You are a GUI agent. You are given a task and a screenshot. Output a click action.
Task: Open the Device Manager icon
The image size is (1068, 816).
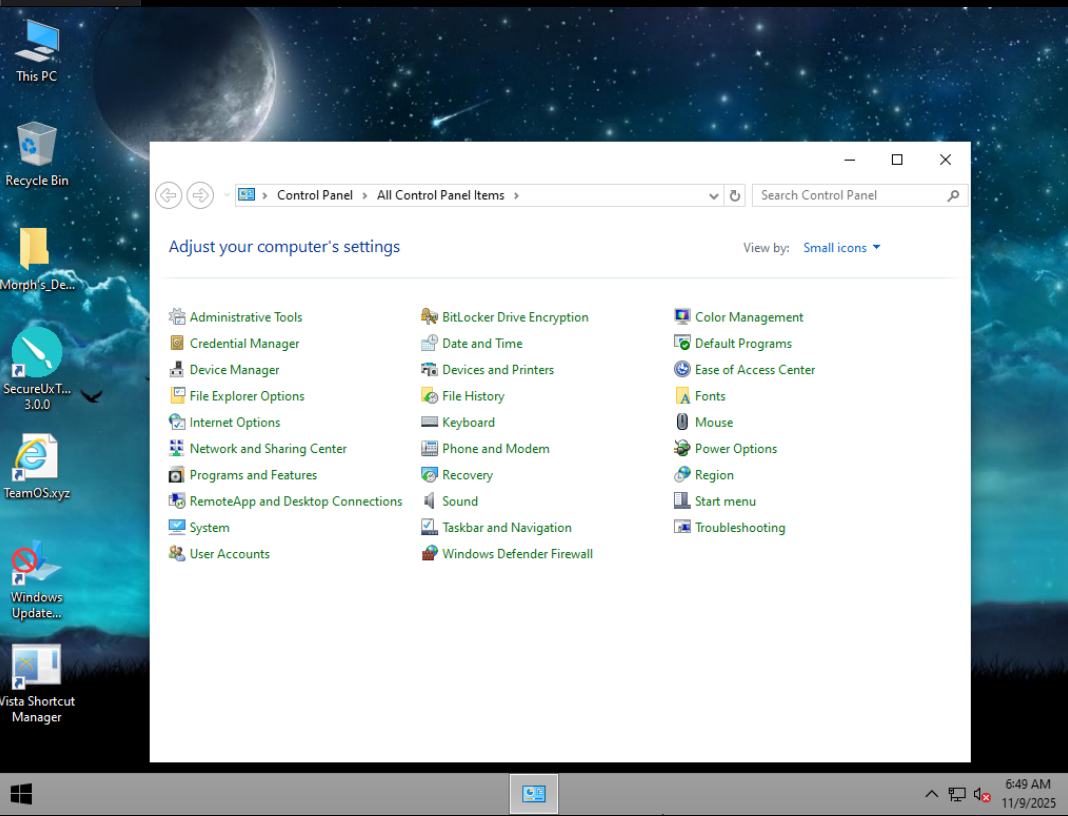coord(177,370)
